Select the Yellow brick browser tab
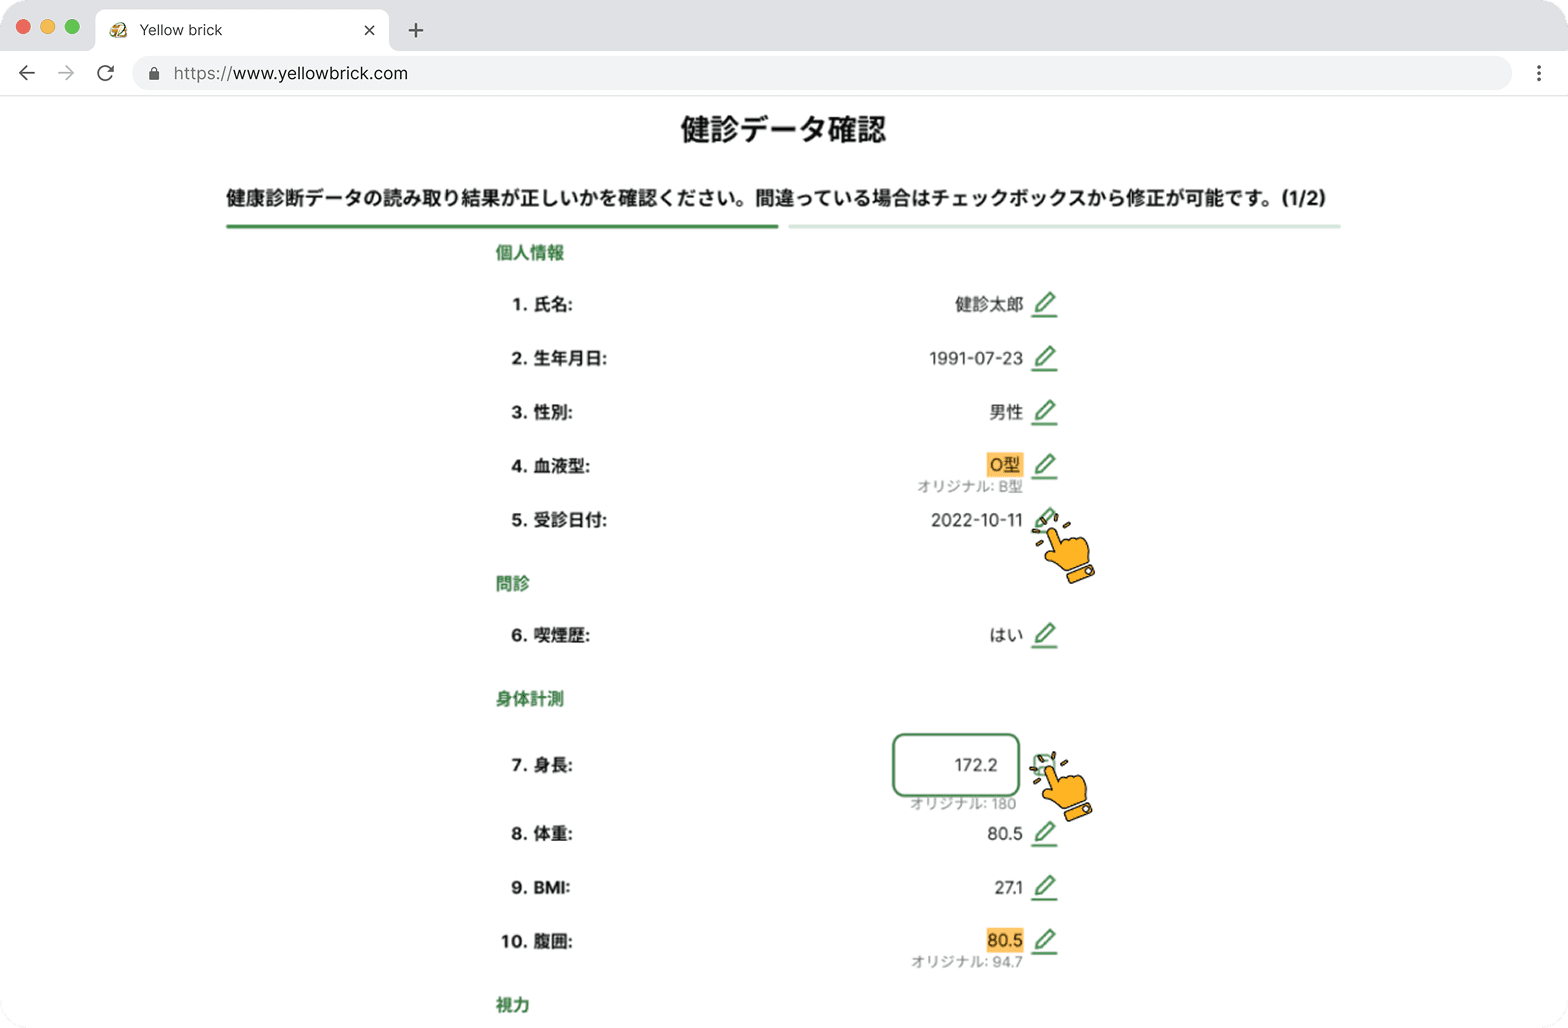1568x1028 pixels. click(x=181, y=30)
